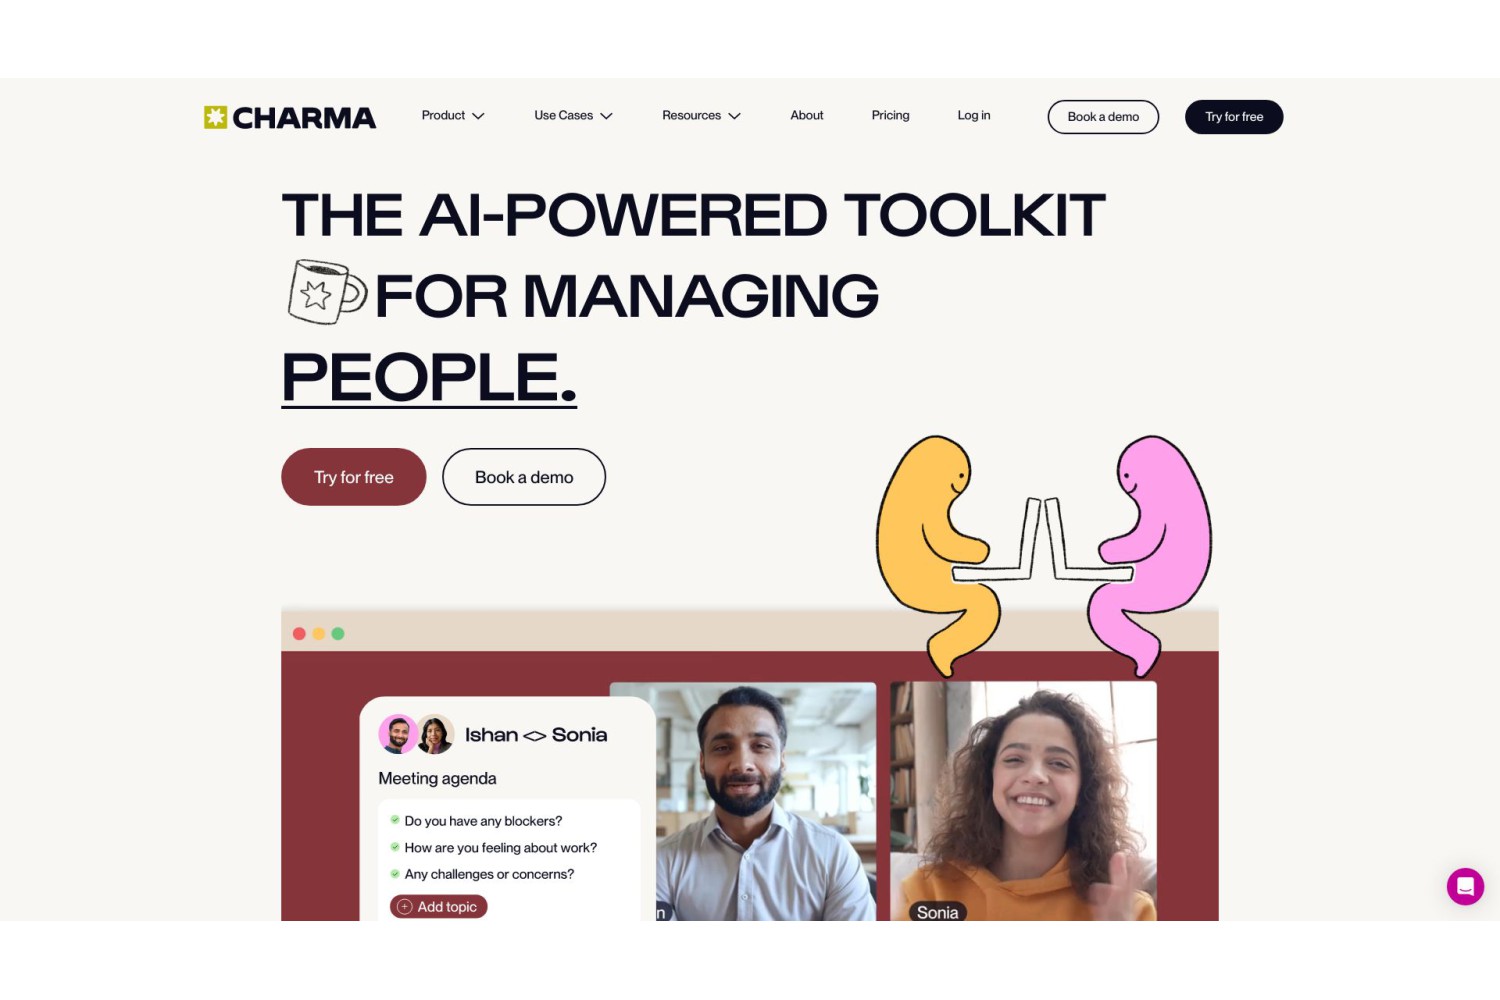Viewport: 1500px width, 1000px height.
Task: Click the yellow window dot
Action: point(318,634)
